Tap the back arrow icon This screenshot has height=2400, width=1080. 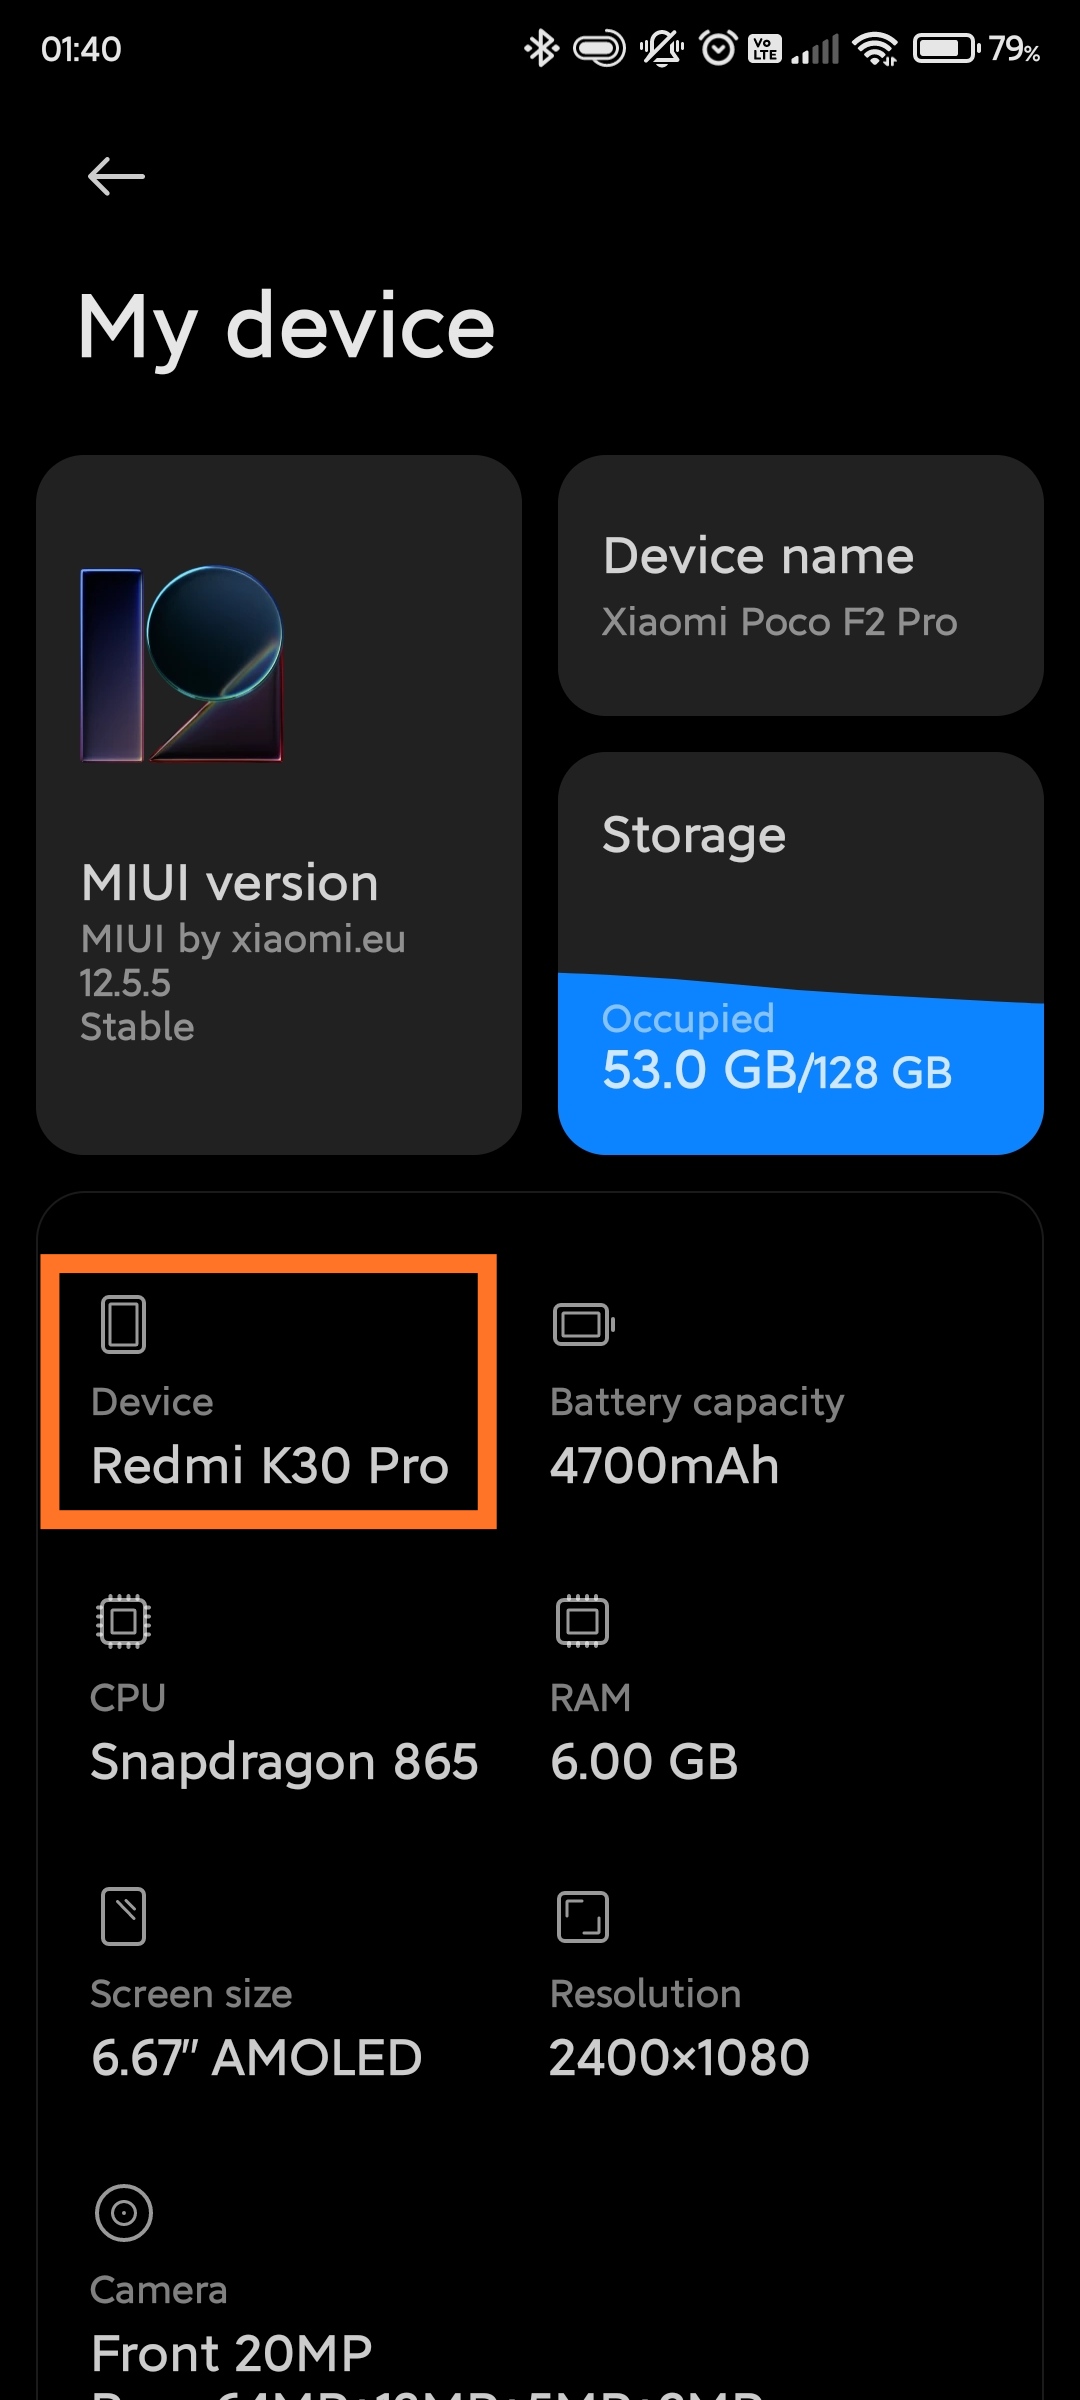[116, 177]
